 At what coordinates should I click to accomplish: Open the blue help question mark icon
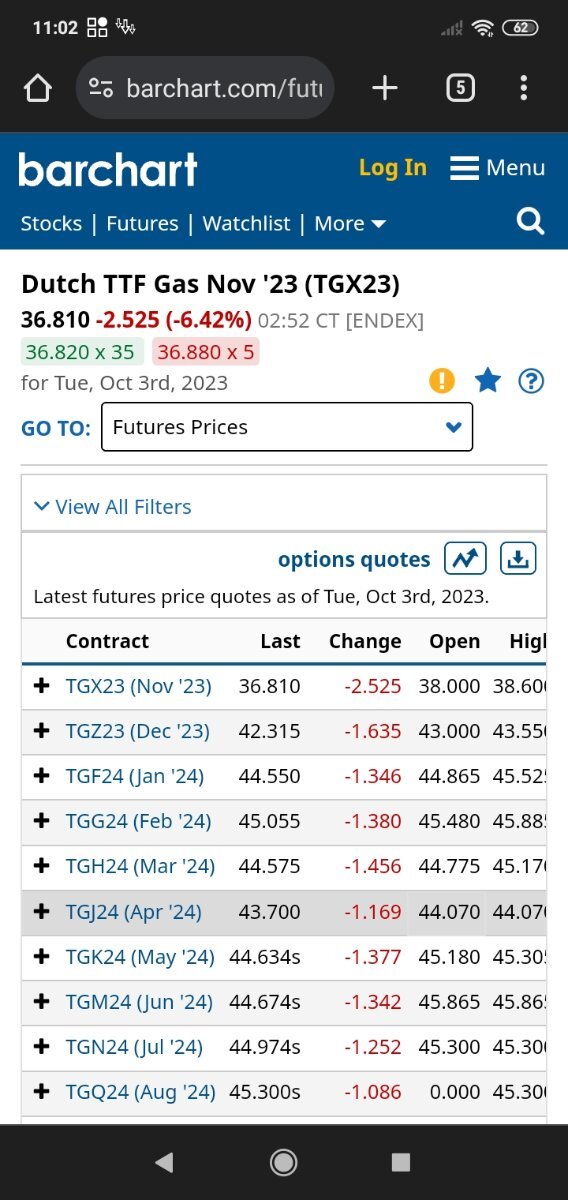531,380
